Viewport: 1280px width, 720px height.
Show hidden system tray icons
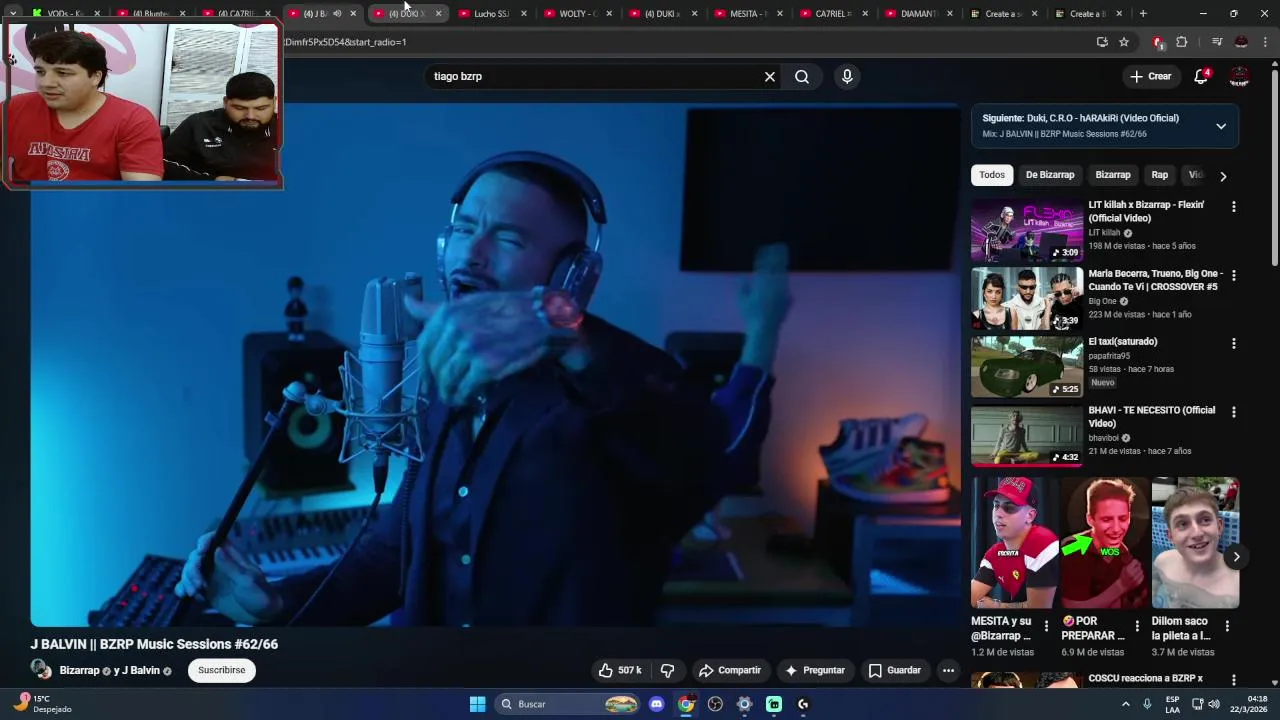pyautogui.click(x=1126, y=704)
